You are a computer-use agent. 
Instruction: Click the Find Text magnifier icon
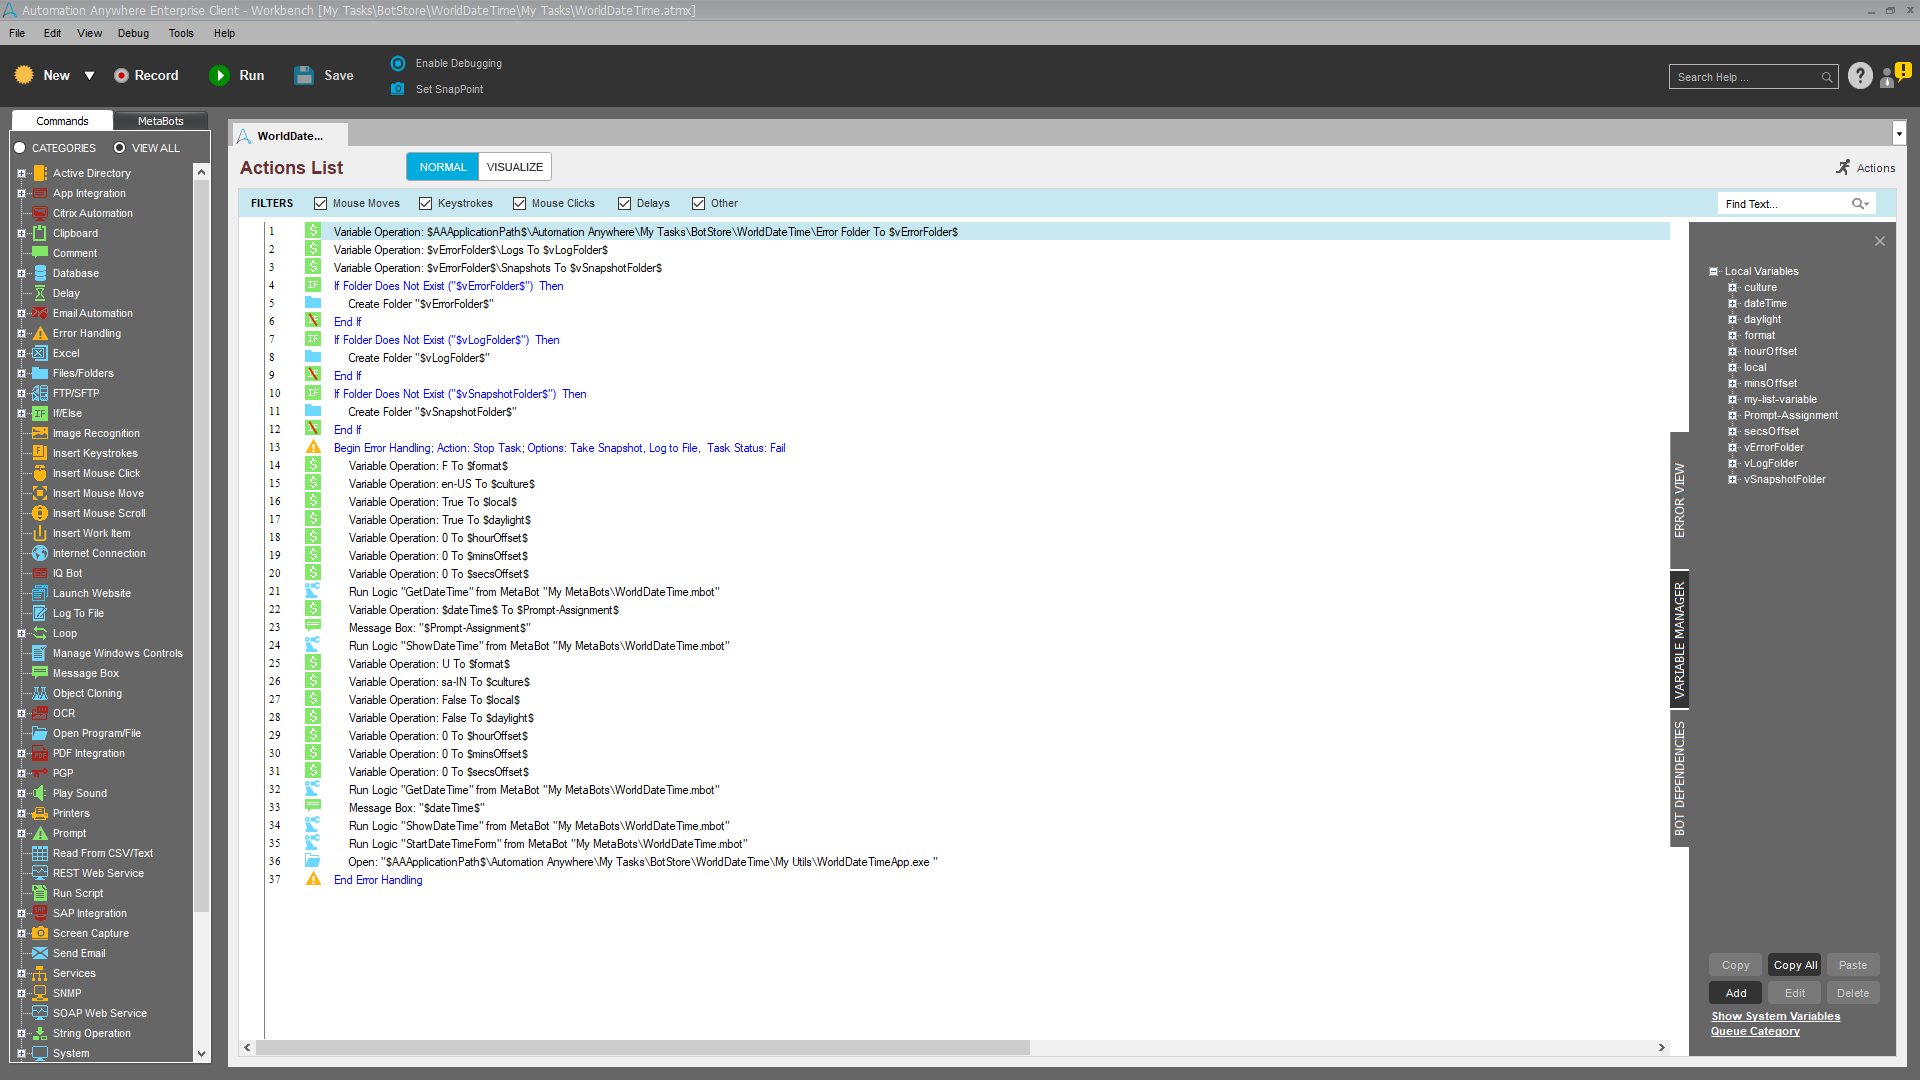click(1858, 204)
